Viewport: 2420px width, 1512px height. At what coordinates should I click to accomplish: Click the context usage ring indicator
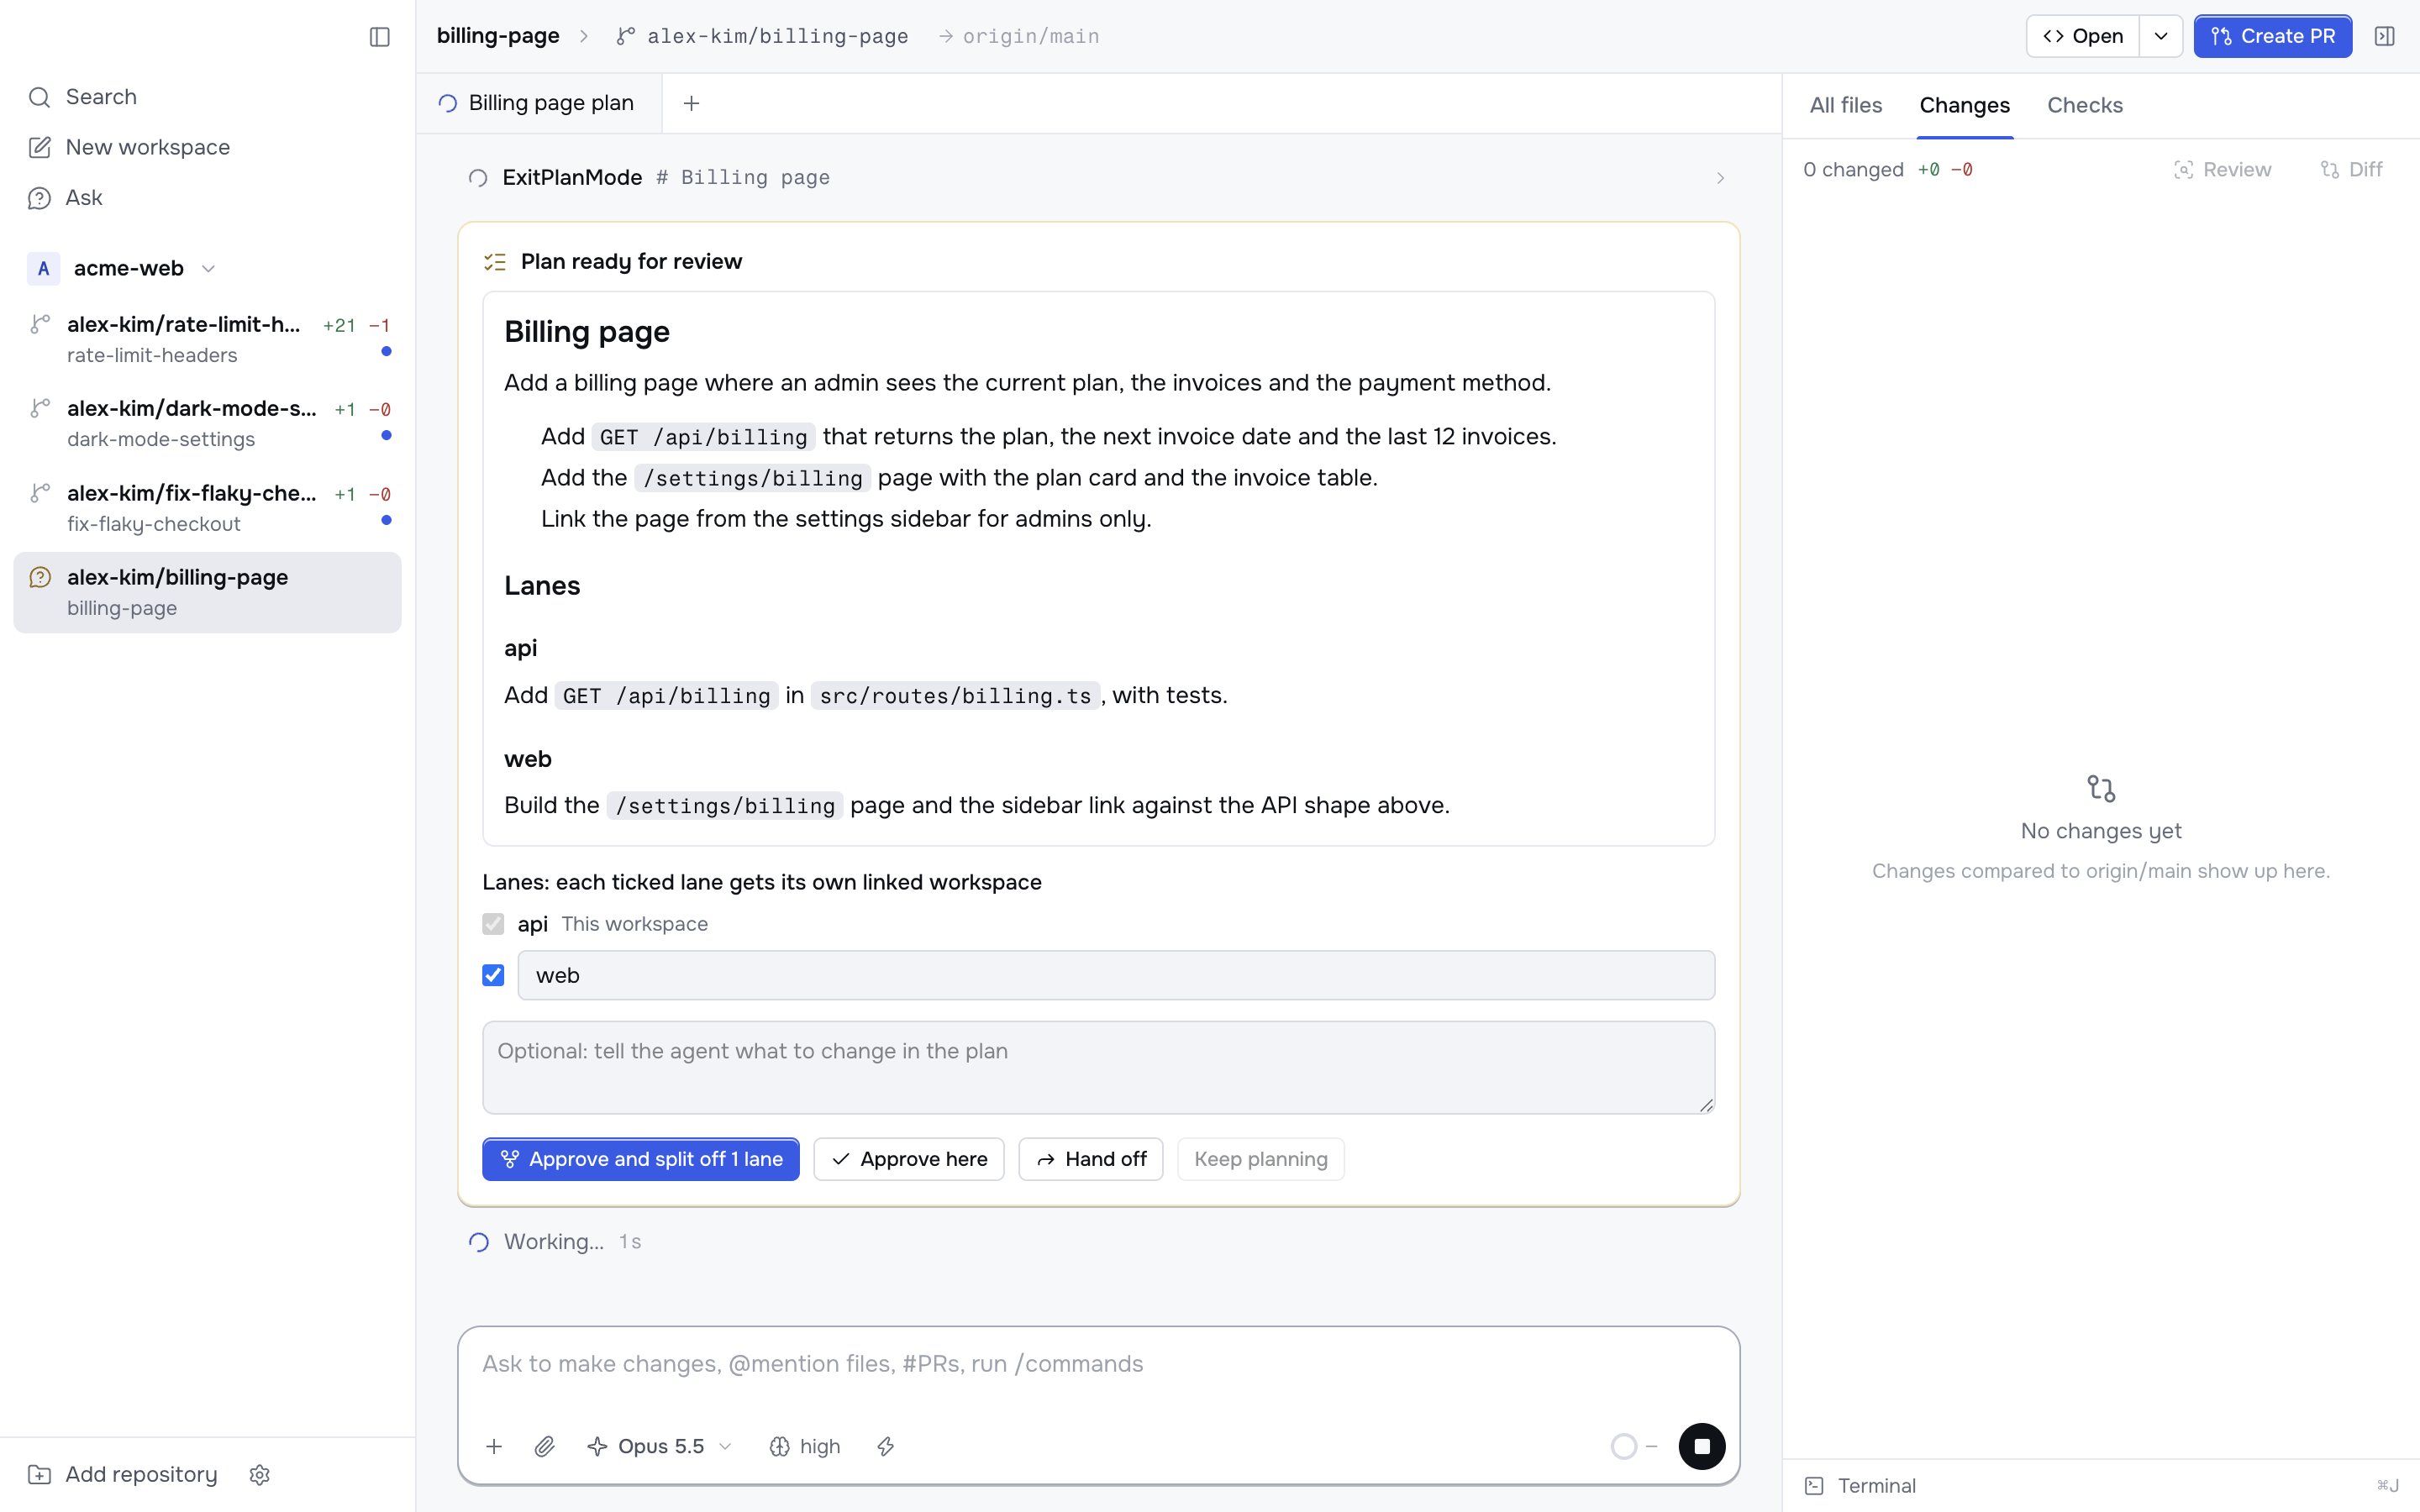point(1623,1446)
